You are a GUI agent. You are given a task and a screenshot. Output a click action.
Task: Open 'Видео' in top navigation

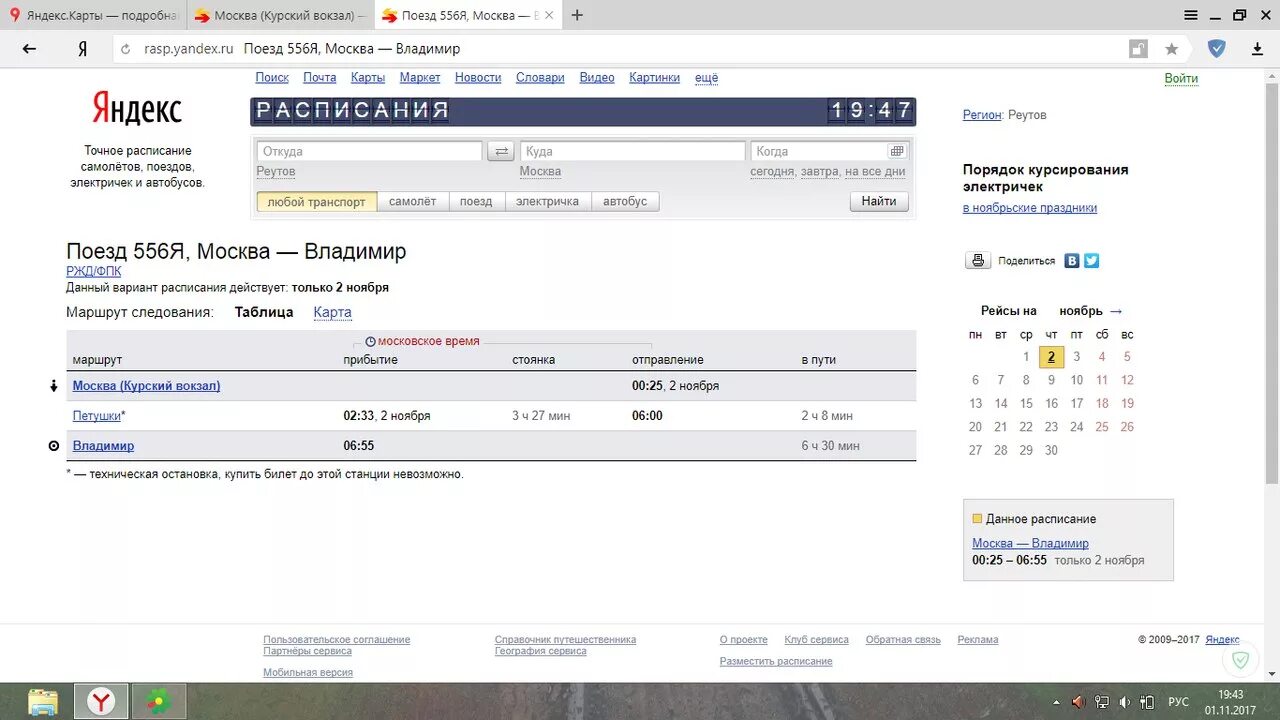(597, 78)
